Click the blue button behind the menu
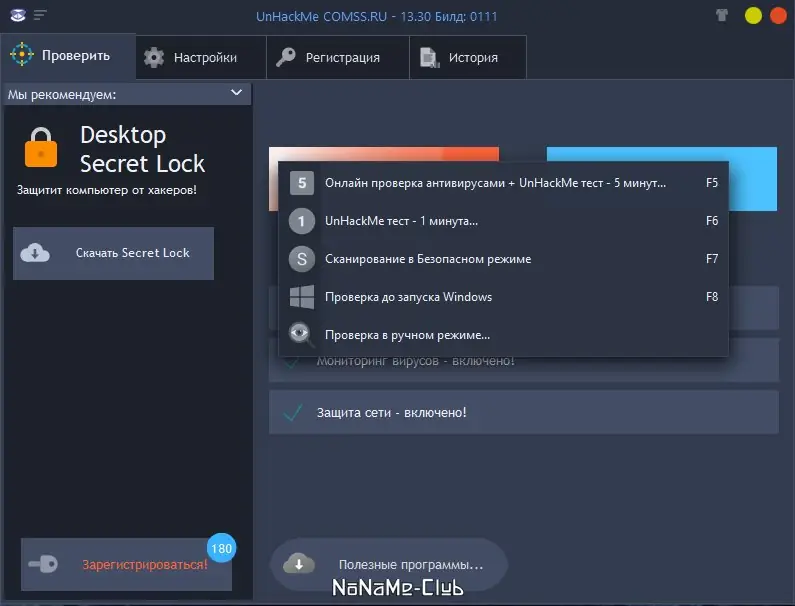The width and height of the screenshot is (795, 606). tap(752, 179)
